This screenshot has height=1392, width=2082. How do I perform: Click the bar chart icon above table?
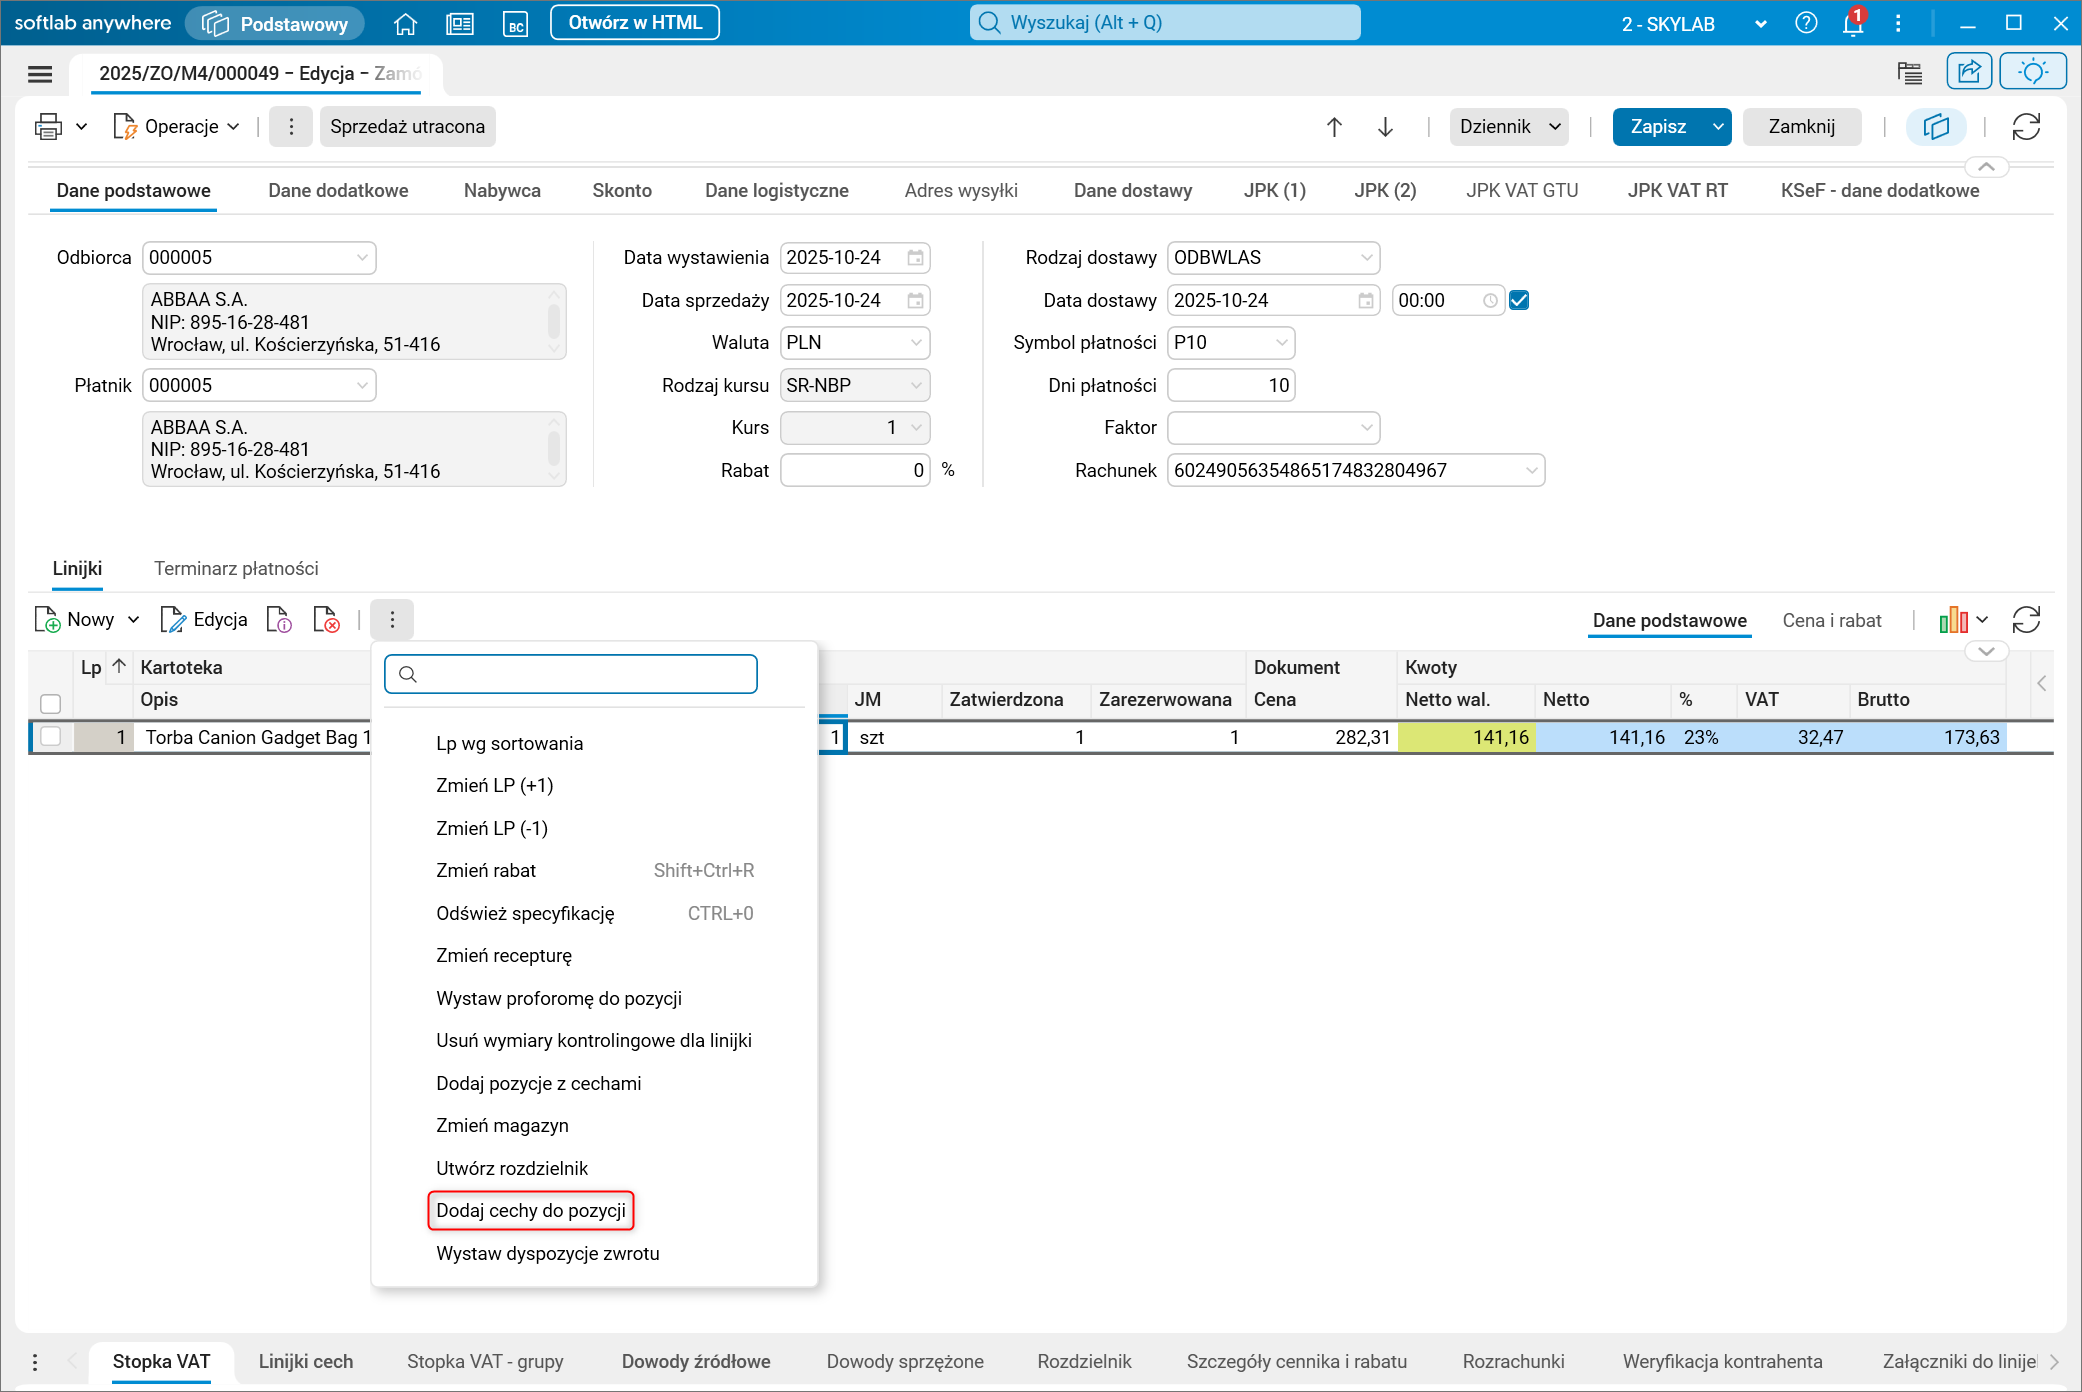(1953, 620)
